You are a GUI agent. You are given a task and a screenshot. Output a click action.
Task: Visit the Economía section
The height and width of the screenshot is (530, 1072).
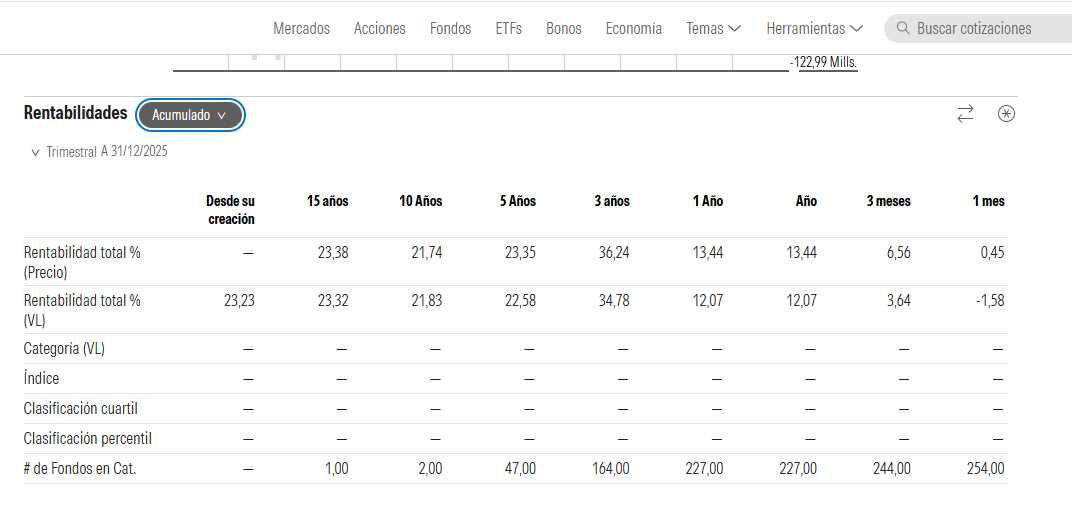(x=634, y=29)
